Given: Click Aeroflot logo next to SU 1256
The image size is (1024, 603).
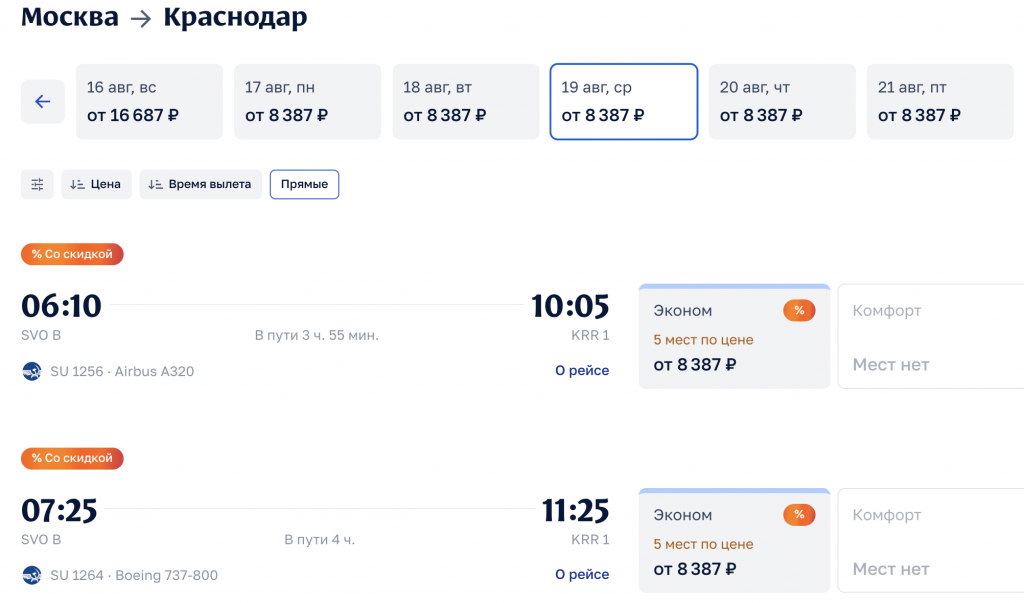Looking at the screenshot, I should coord(32,372).
